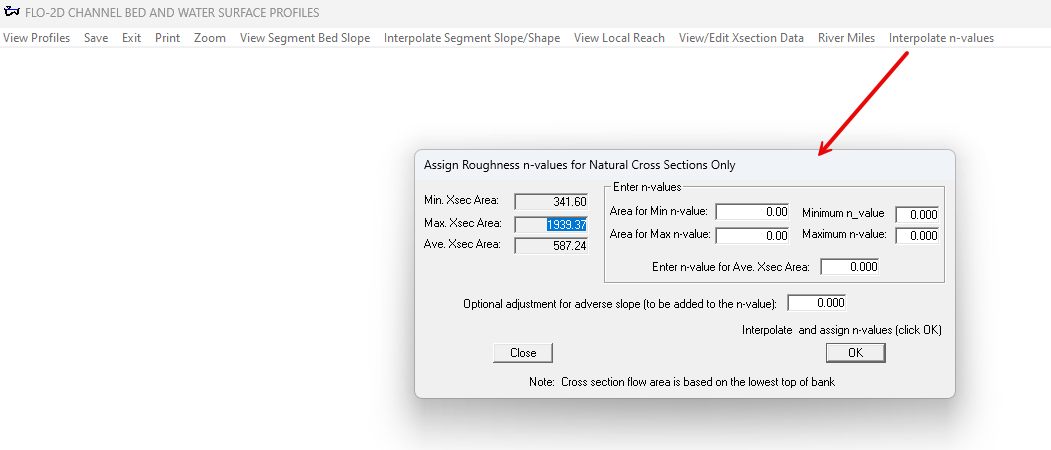Click the 'Ave. Xsec Area:' label
The height and width of the screenshot is (450, 1051).
pos(462,244)
